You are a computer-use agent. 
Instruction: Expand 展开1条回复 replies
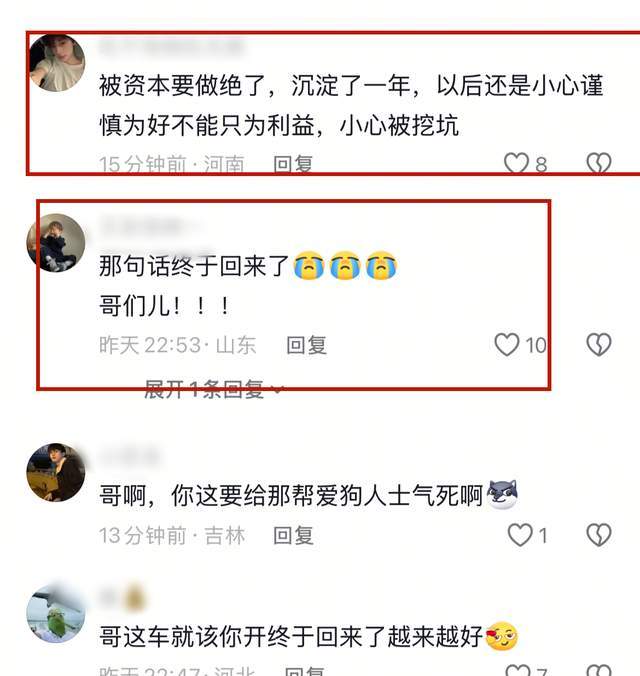coord(213,390)
